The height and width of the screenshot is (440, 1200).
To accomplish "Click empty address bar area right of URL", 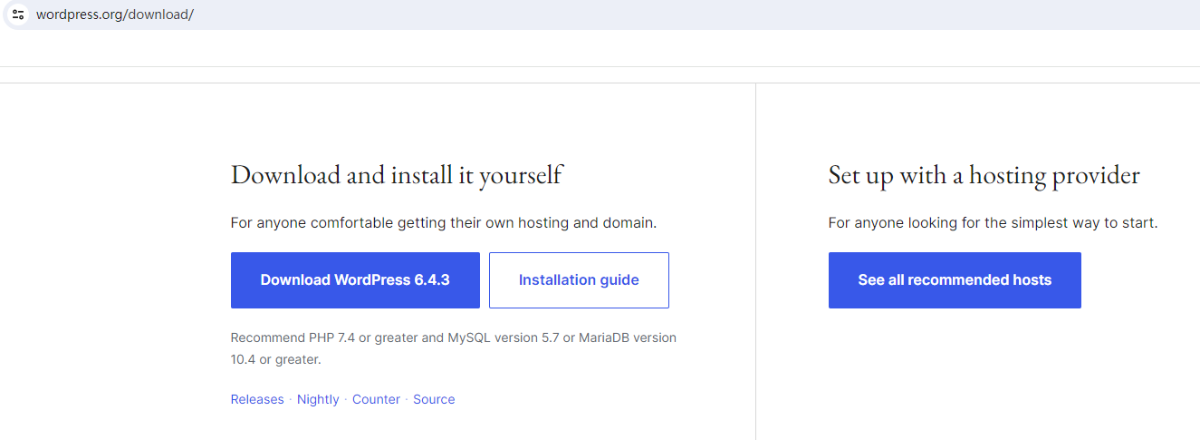I will tap(700, 15).
